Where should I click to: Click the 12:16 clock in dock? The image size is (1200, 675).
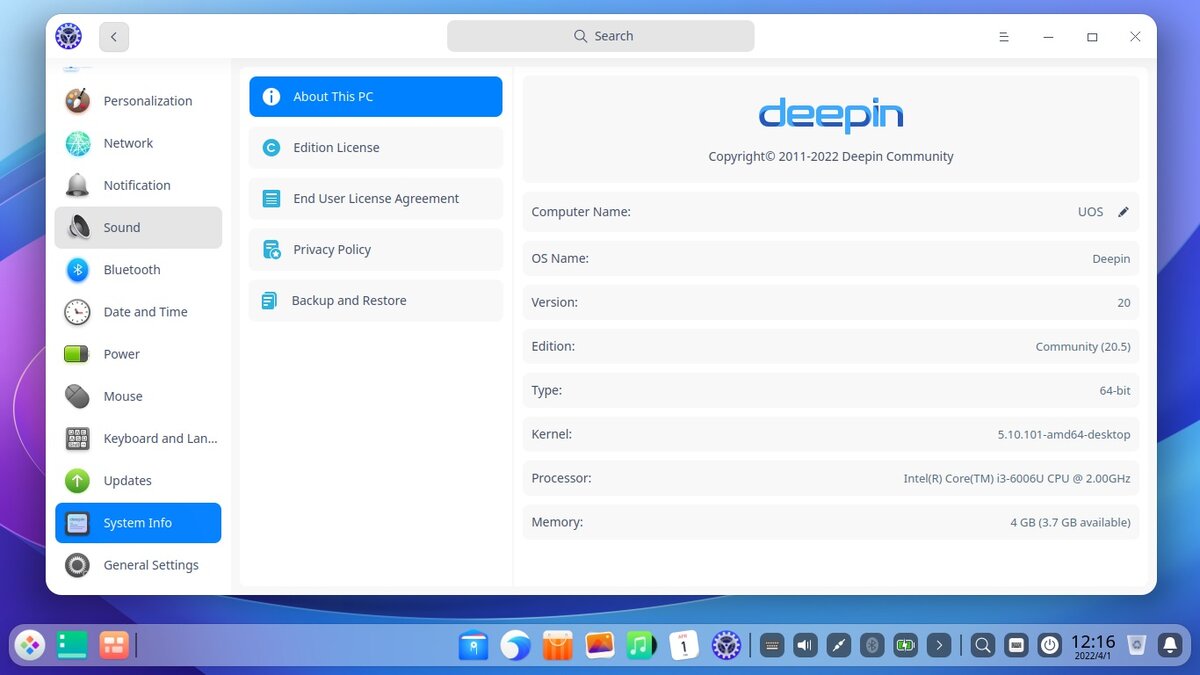(x=1093, y=646)
